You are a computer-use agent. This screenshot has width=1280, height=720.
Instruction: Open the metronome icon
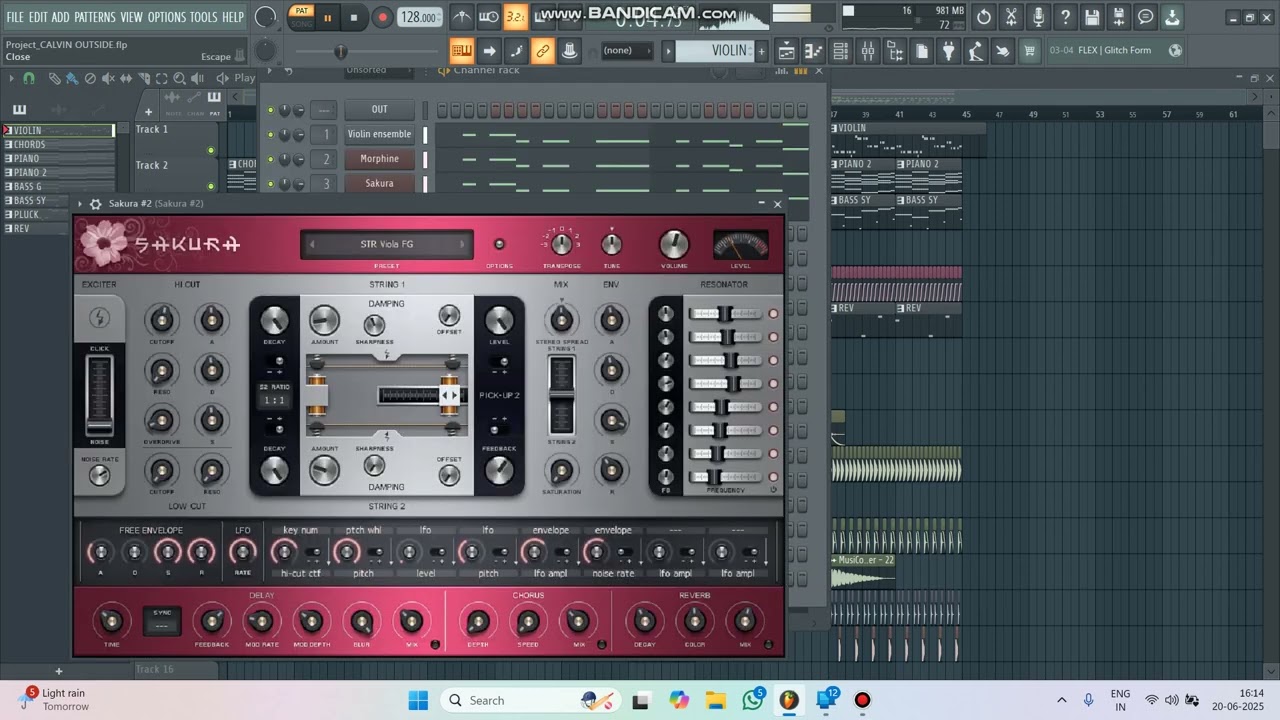pyautogui.click(x=462, y=17)
